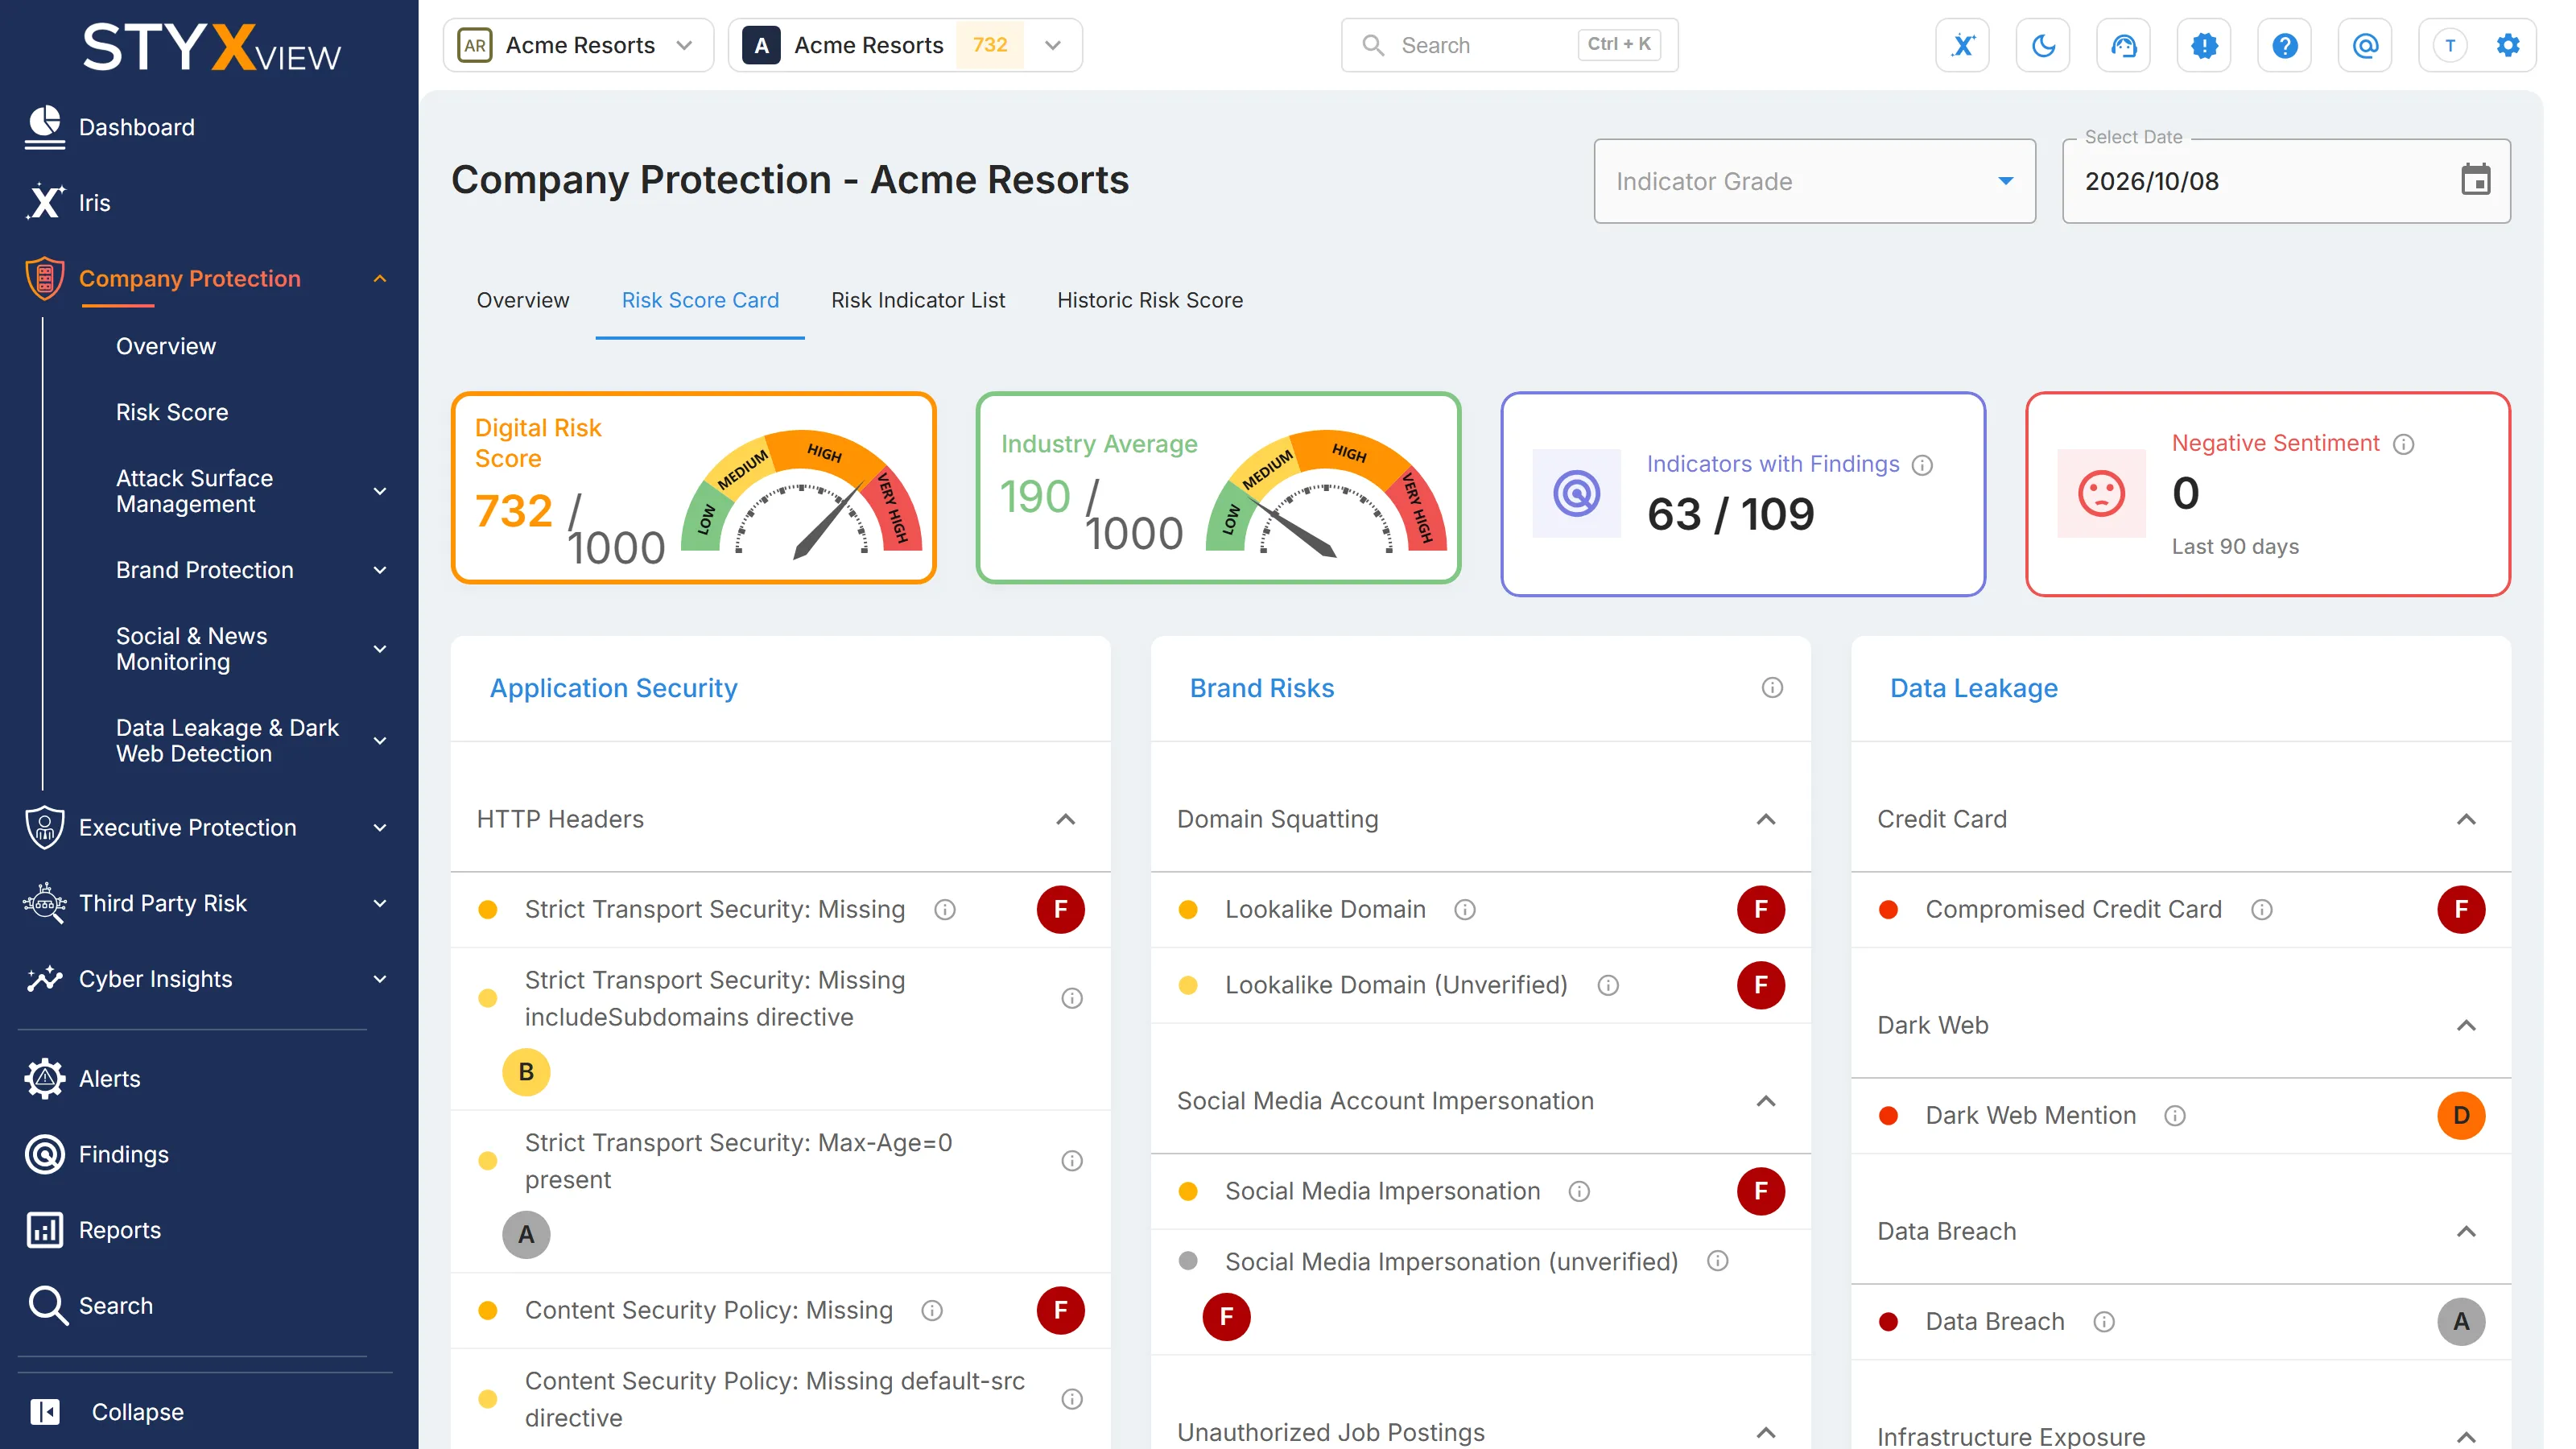Viewport: 2576px width, 1449px height.
Task: Expand Data Leakage & Dark Web Detection submenu
Action: pyautogui.click(x=380, y=740)
